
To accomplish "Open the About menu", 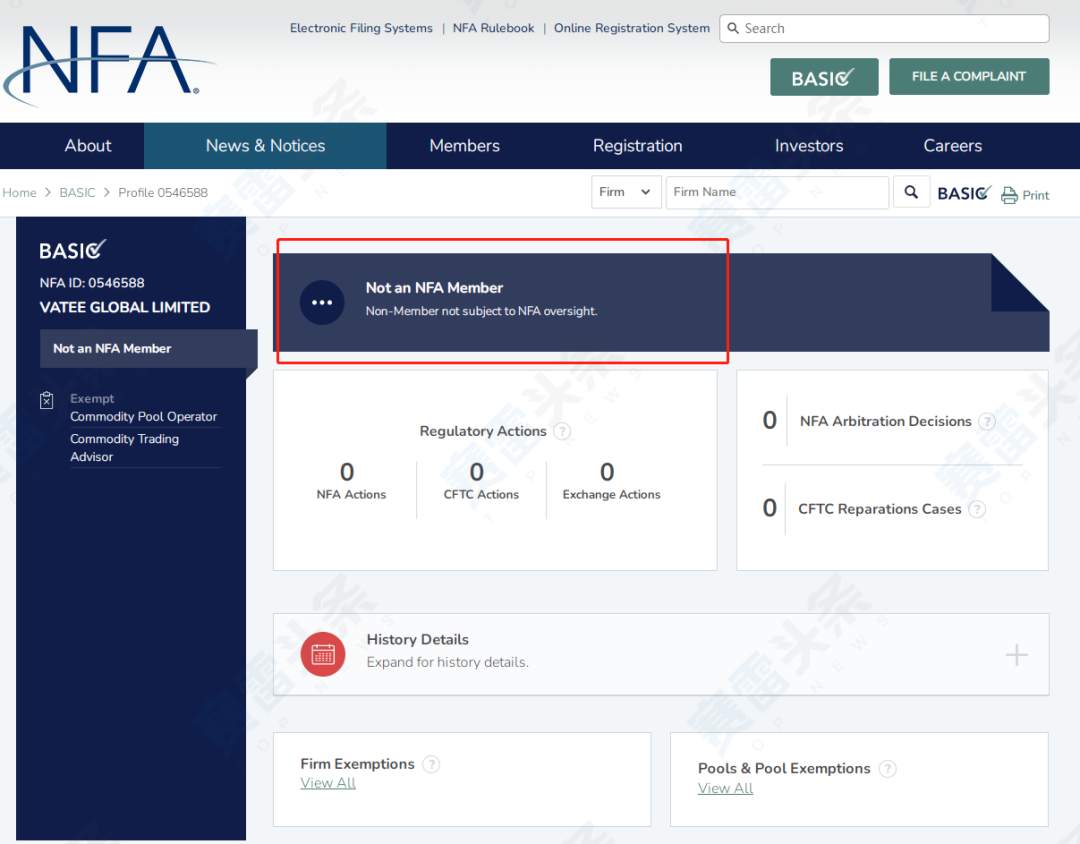I will pyautogui.click(x=87, y=145).
